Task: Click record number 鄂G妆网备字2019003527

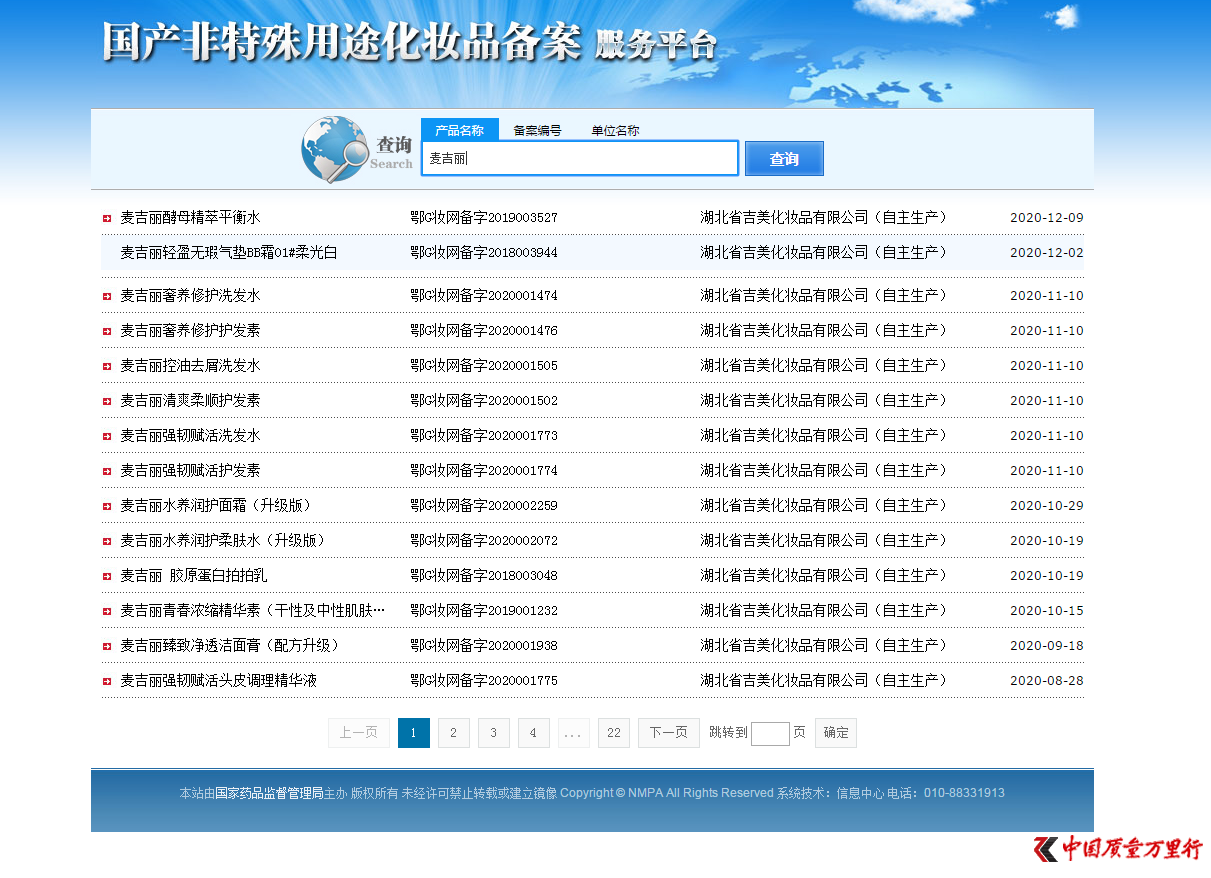Action: (x=484, y=217)
